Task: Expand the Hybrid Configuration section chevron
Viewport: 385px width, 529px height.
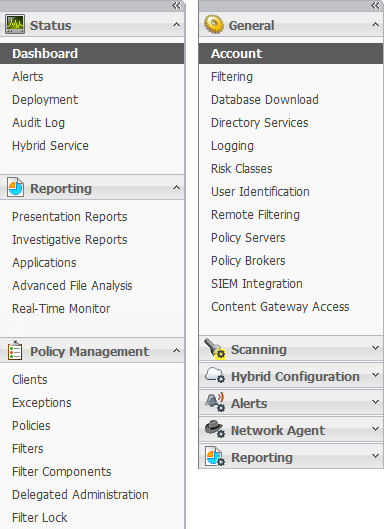Action: [375, 375]
